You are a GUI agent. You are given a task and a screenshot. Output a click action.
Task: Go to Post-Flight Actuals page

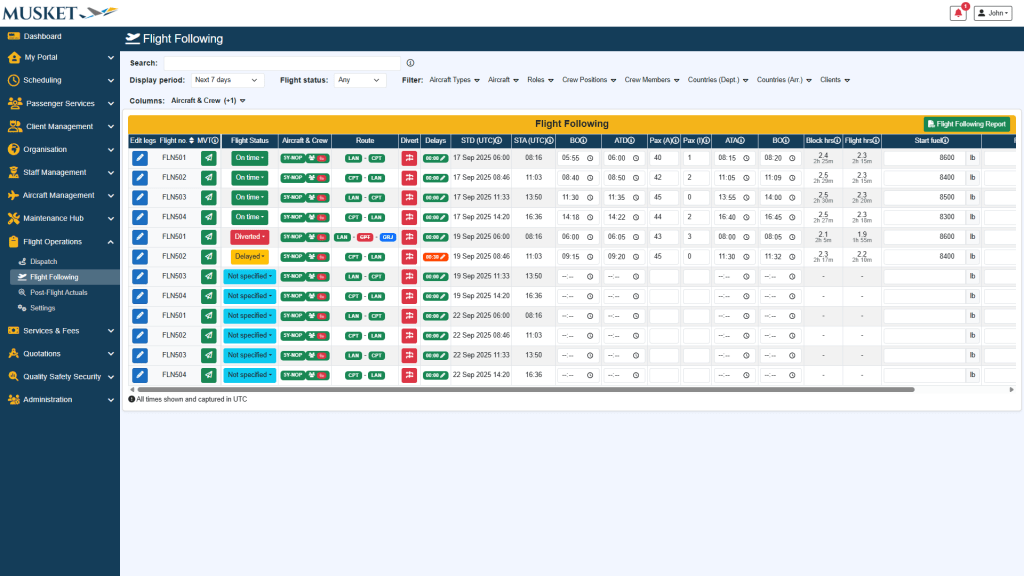click(x=62, y=292)
